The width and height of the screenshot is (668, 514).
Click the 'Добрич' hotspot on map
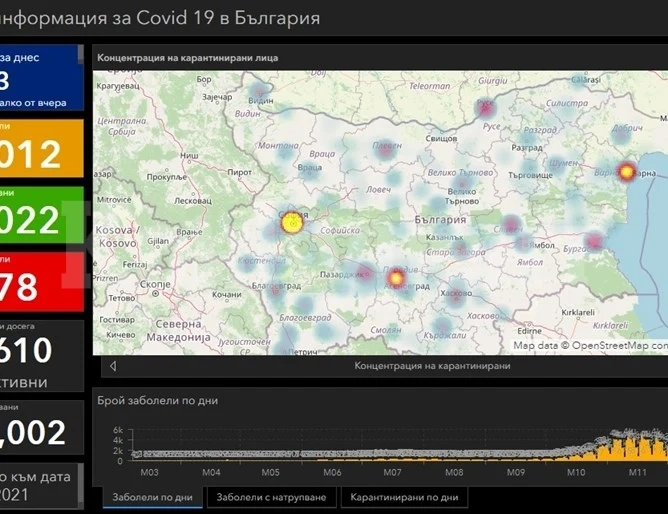(x=622, y=133)
